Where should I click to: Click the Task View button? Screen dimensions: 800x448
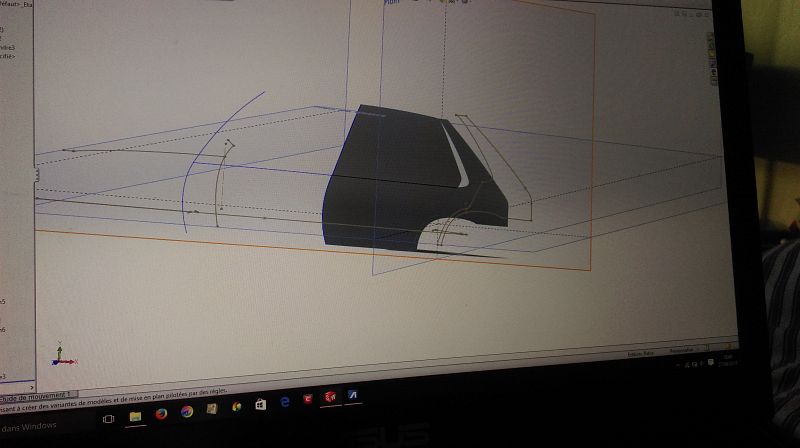[x=109, y=417]
